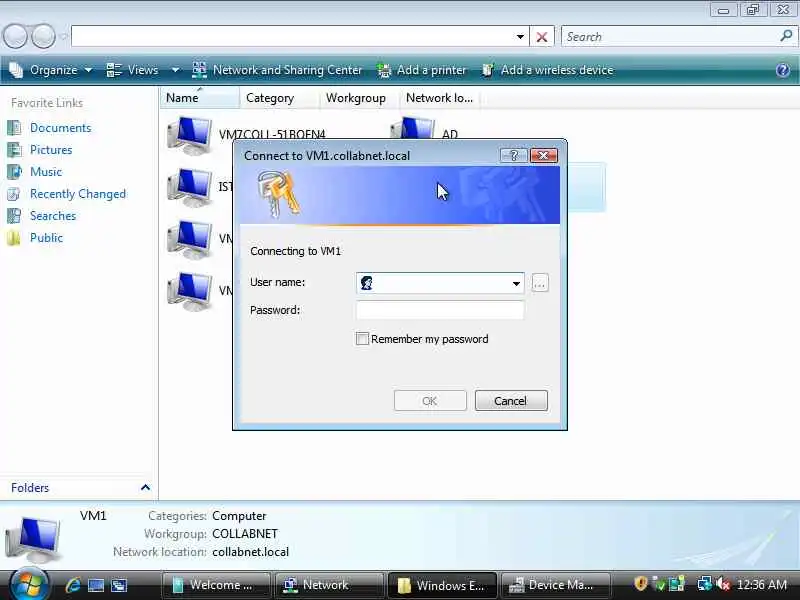The height and width of the screenshot is (600, 800).
Task: Open the User name dropdown arrow
Action: (x=516, y=283)
